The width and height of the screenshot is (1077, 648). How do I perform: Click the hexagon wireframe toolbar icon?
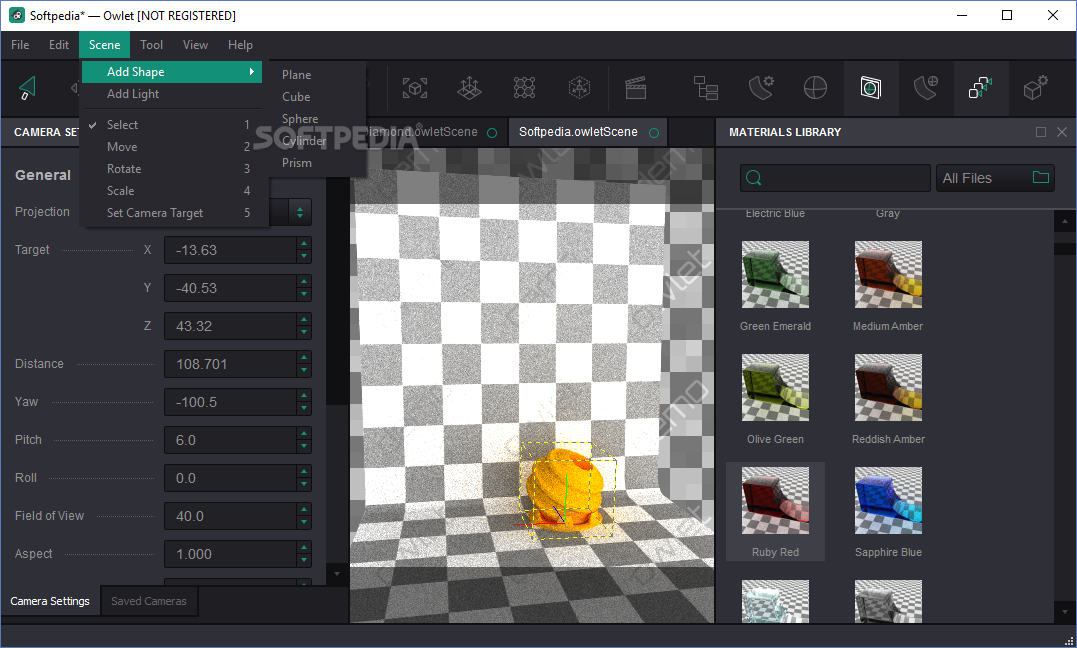pyautogui.click(x=580, y=88)
